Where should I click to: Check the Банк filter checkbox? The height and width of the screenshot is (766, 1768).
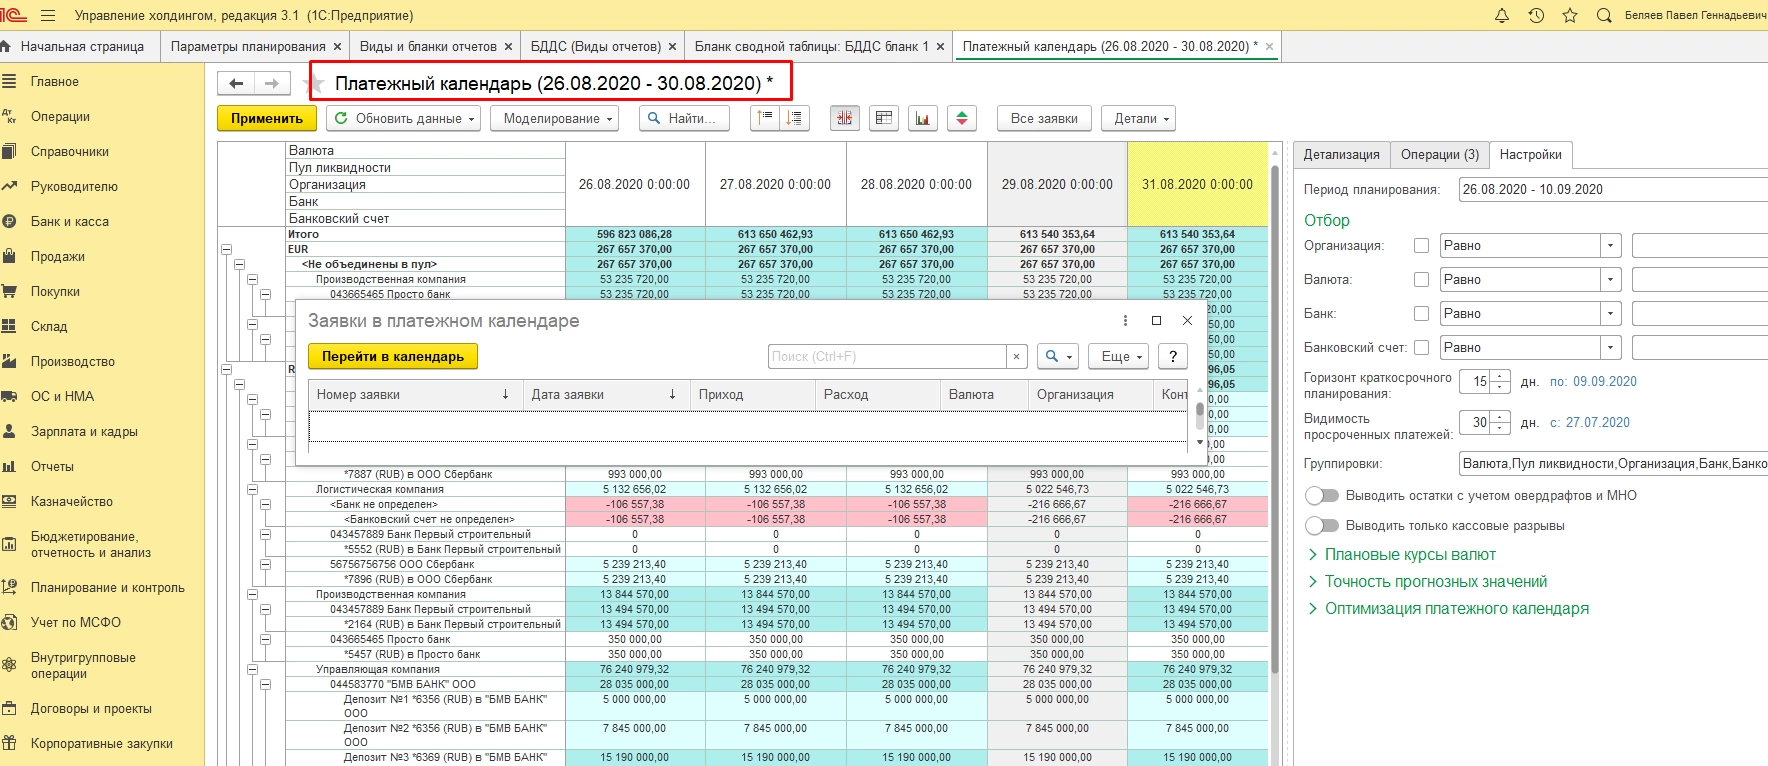pyautogui.click(x=1421, y=314)
